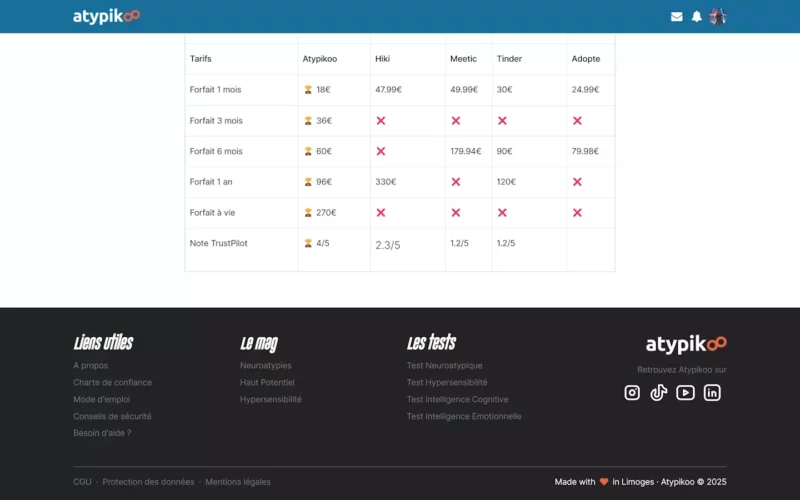Click the Adopte red cross in Forfait à vie row

pyautogui.click(x=577, y=213)
